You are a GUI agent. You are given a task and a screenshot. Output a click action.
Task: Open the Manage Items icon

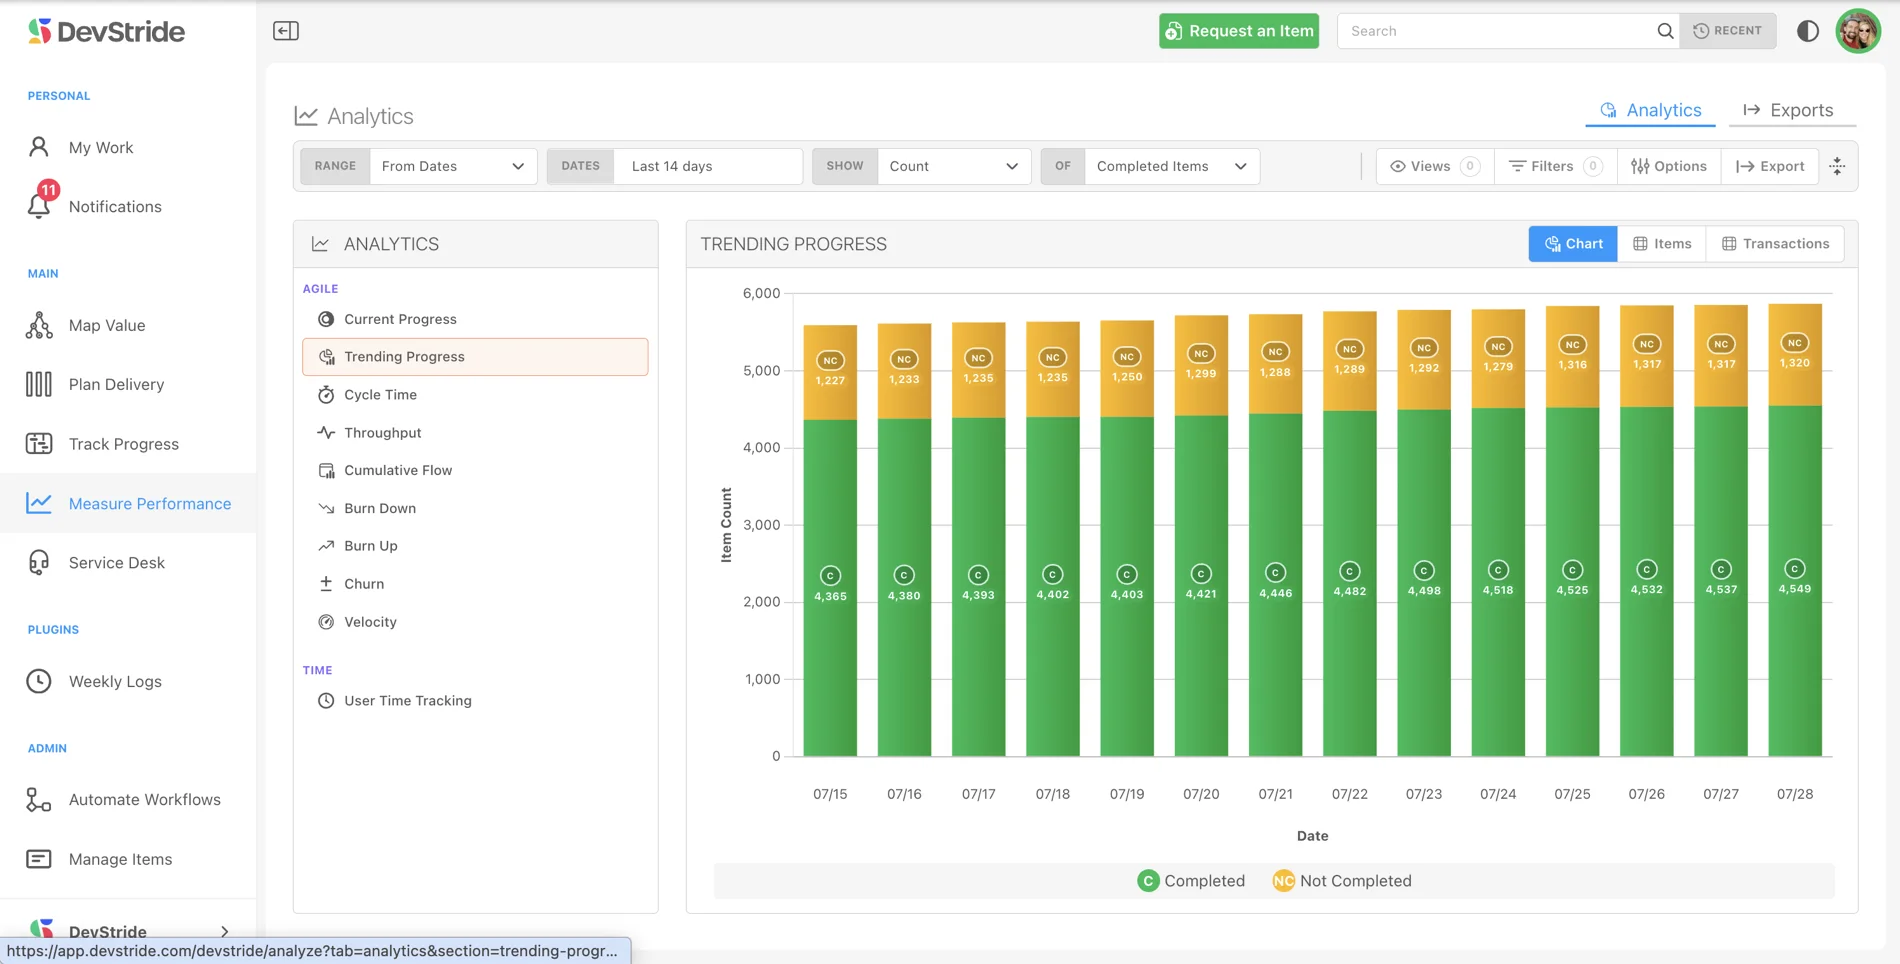tap(39, 859)
